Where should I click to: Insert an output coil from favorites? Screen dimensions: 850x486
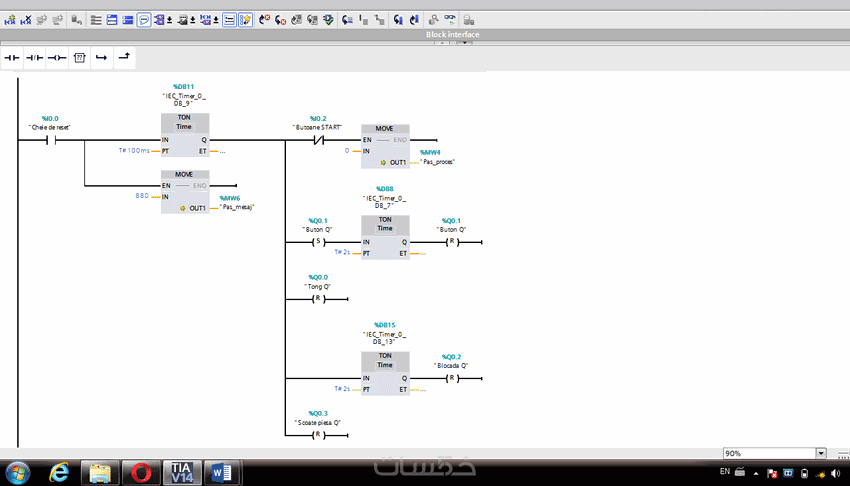pos(57,58)
